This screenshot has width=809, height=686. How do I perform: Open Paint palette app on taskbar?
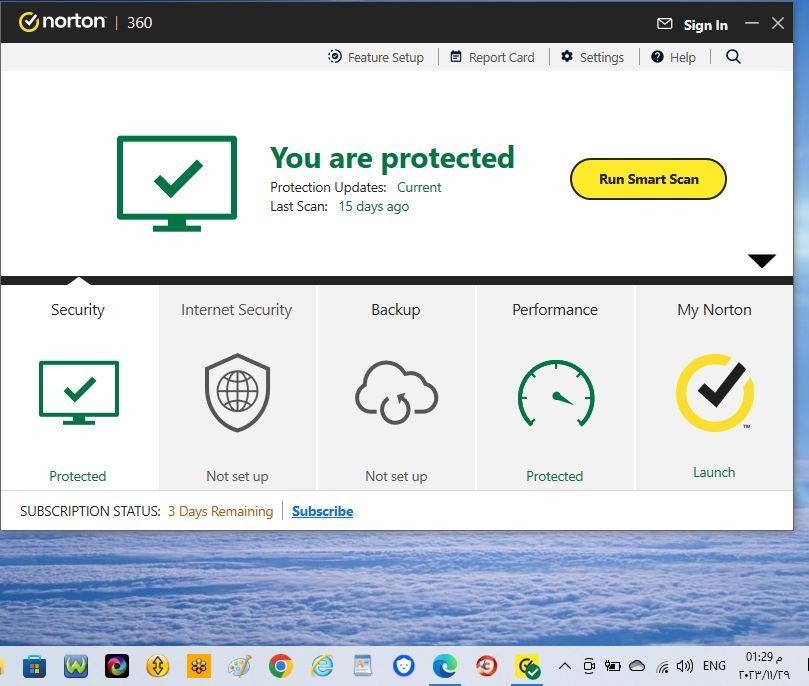point(240,666)
